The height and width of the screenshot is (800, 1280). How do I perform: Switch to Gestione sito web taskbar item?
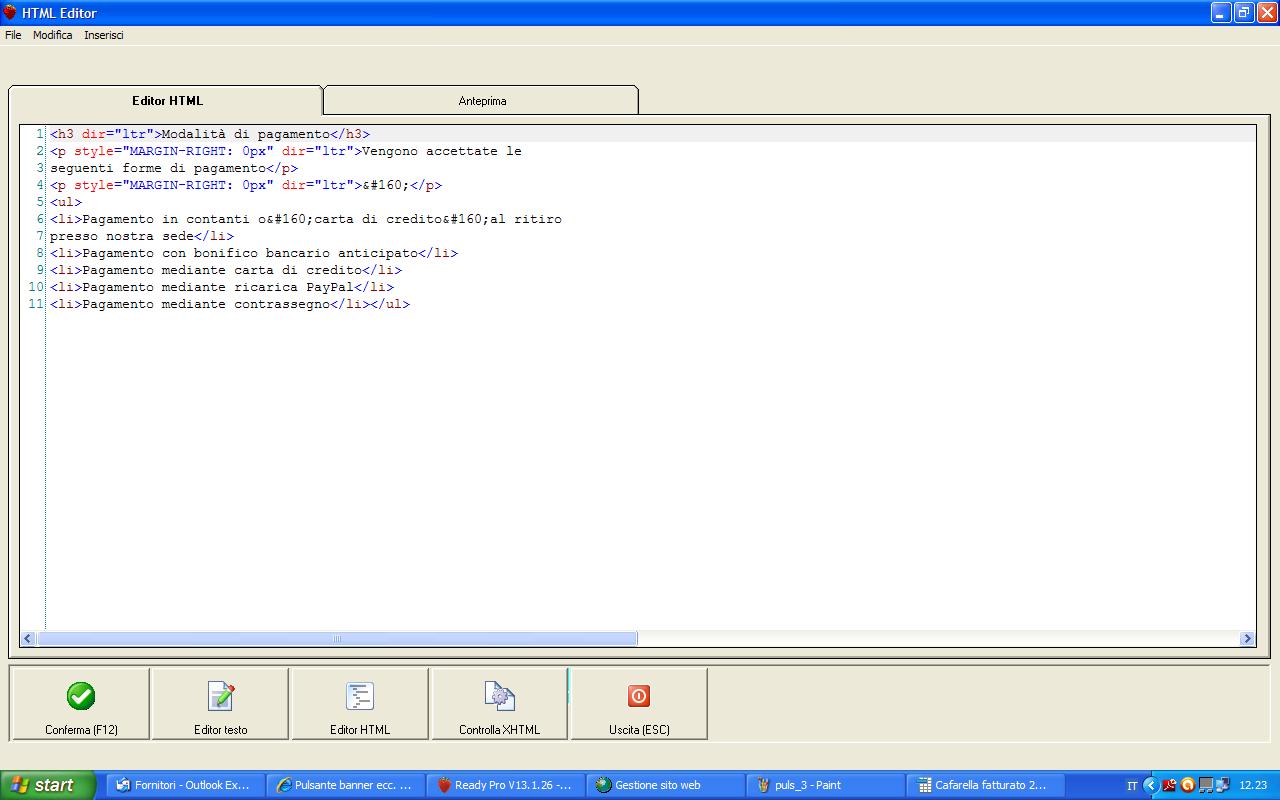coord(665,785)
